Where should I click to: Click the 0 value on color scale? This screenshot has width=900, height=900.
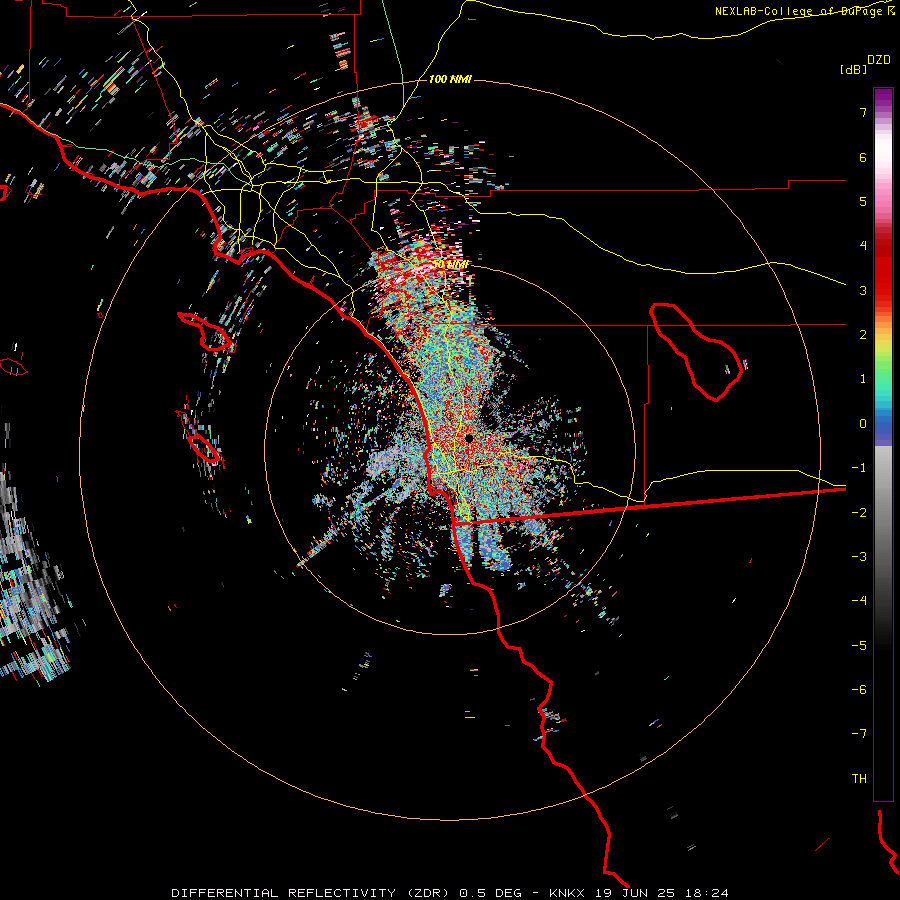tap(863, 424)
